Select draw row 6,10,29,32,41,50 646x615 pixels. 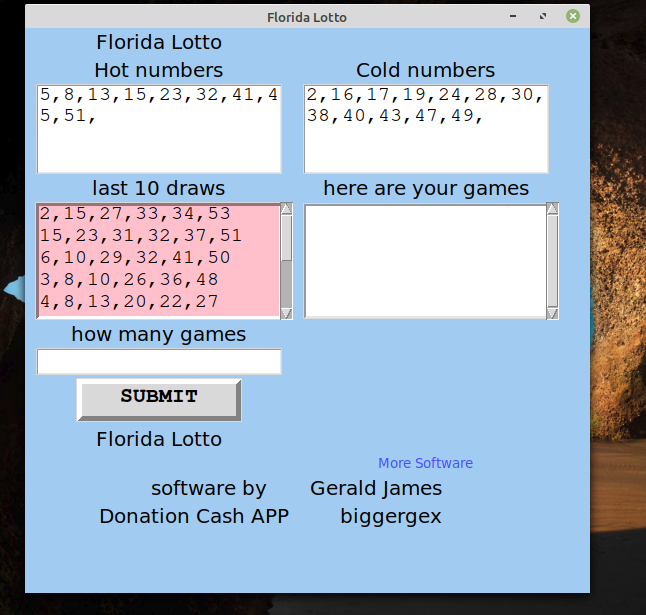click(135, 257)
